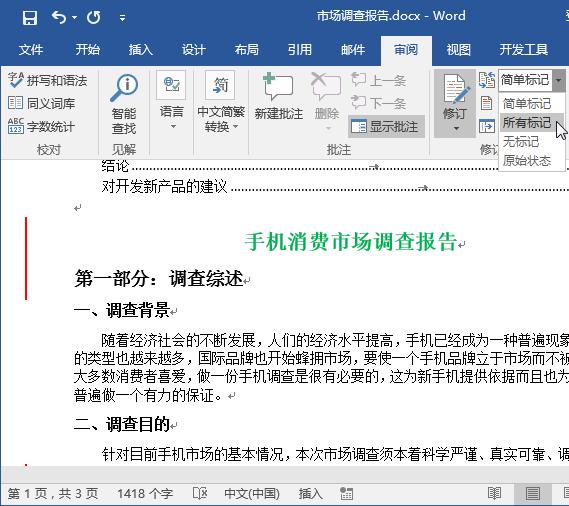Select the 审阅 ribbon tab
Image resolution: width=569 pixels, height=506 pixels.
click(406, 50)
